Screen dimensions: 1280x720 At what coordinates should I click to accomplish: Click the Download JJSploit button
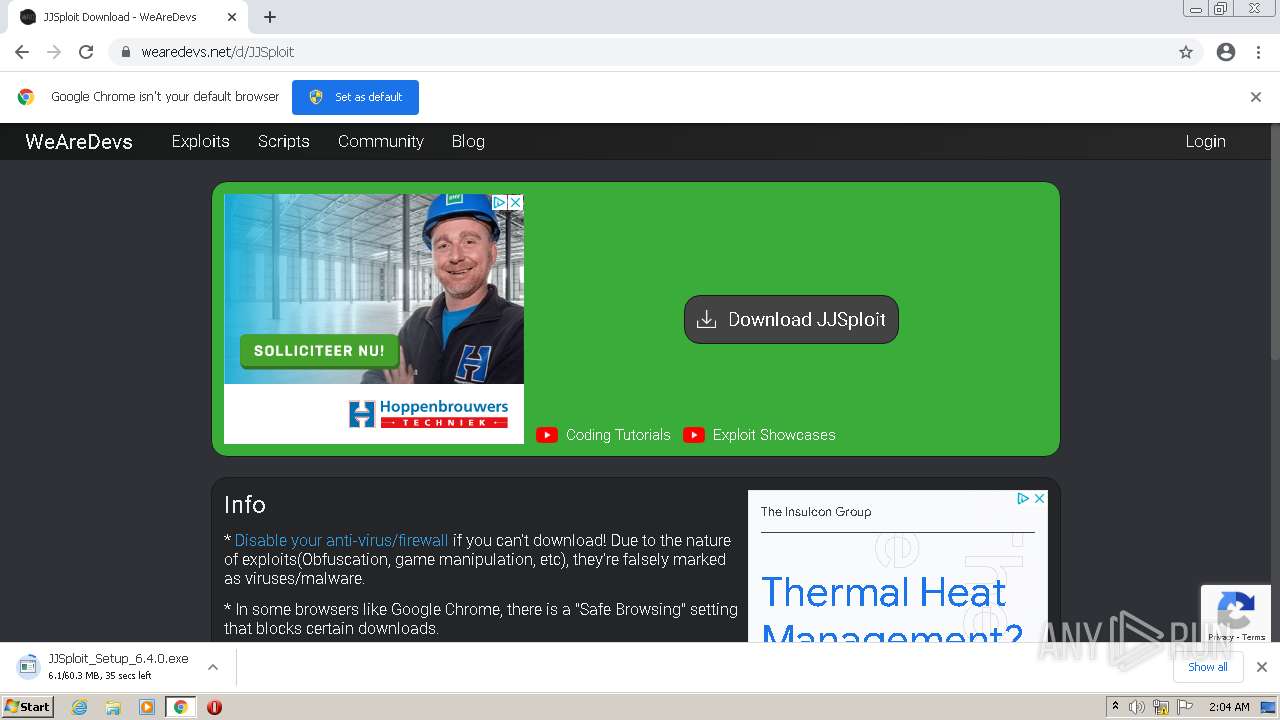click(791, 319)
